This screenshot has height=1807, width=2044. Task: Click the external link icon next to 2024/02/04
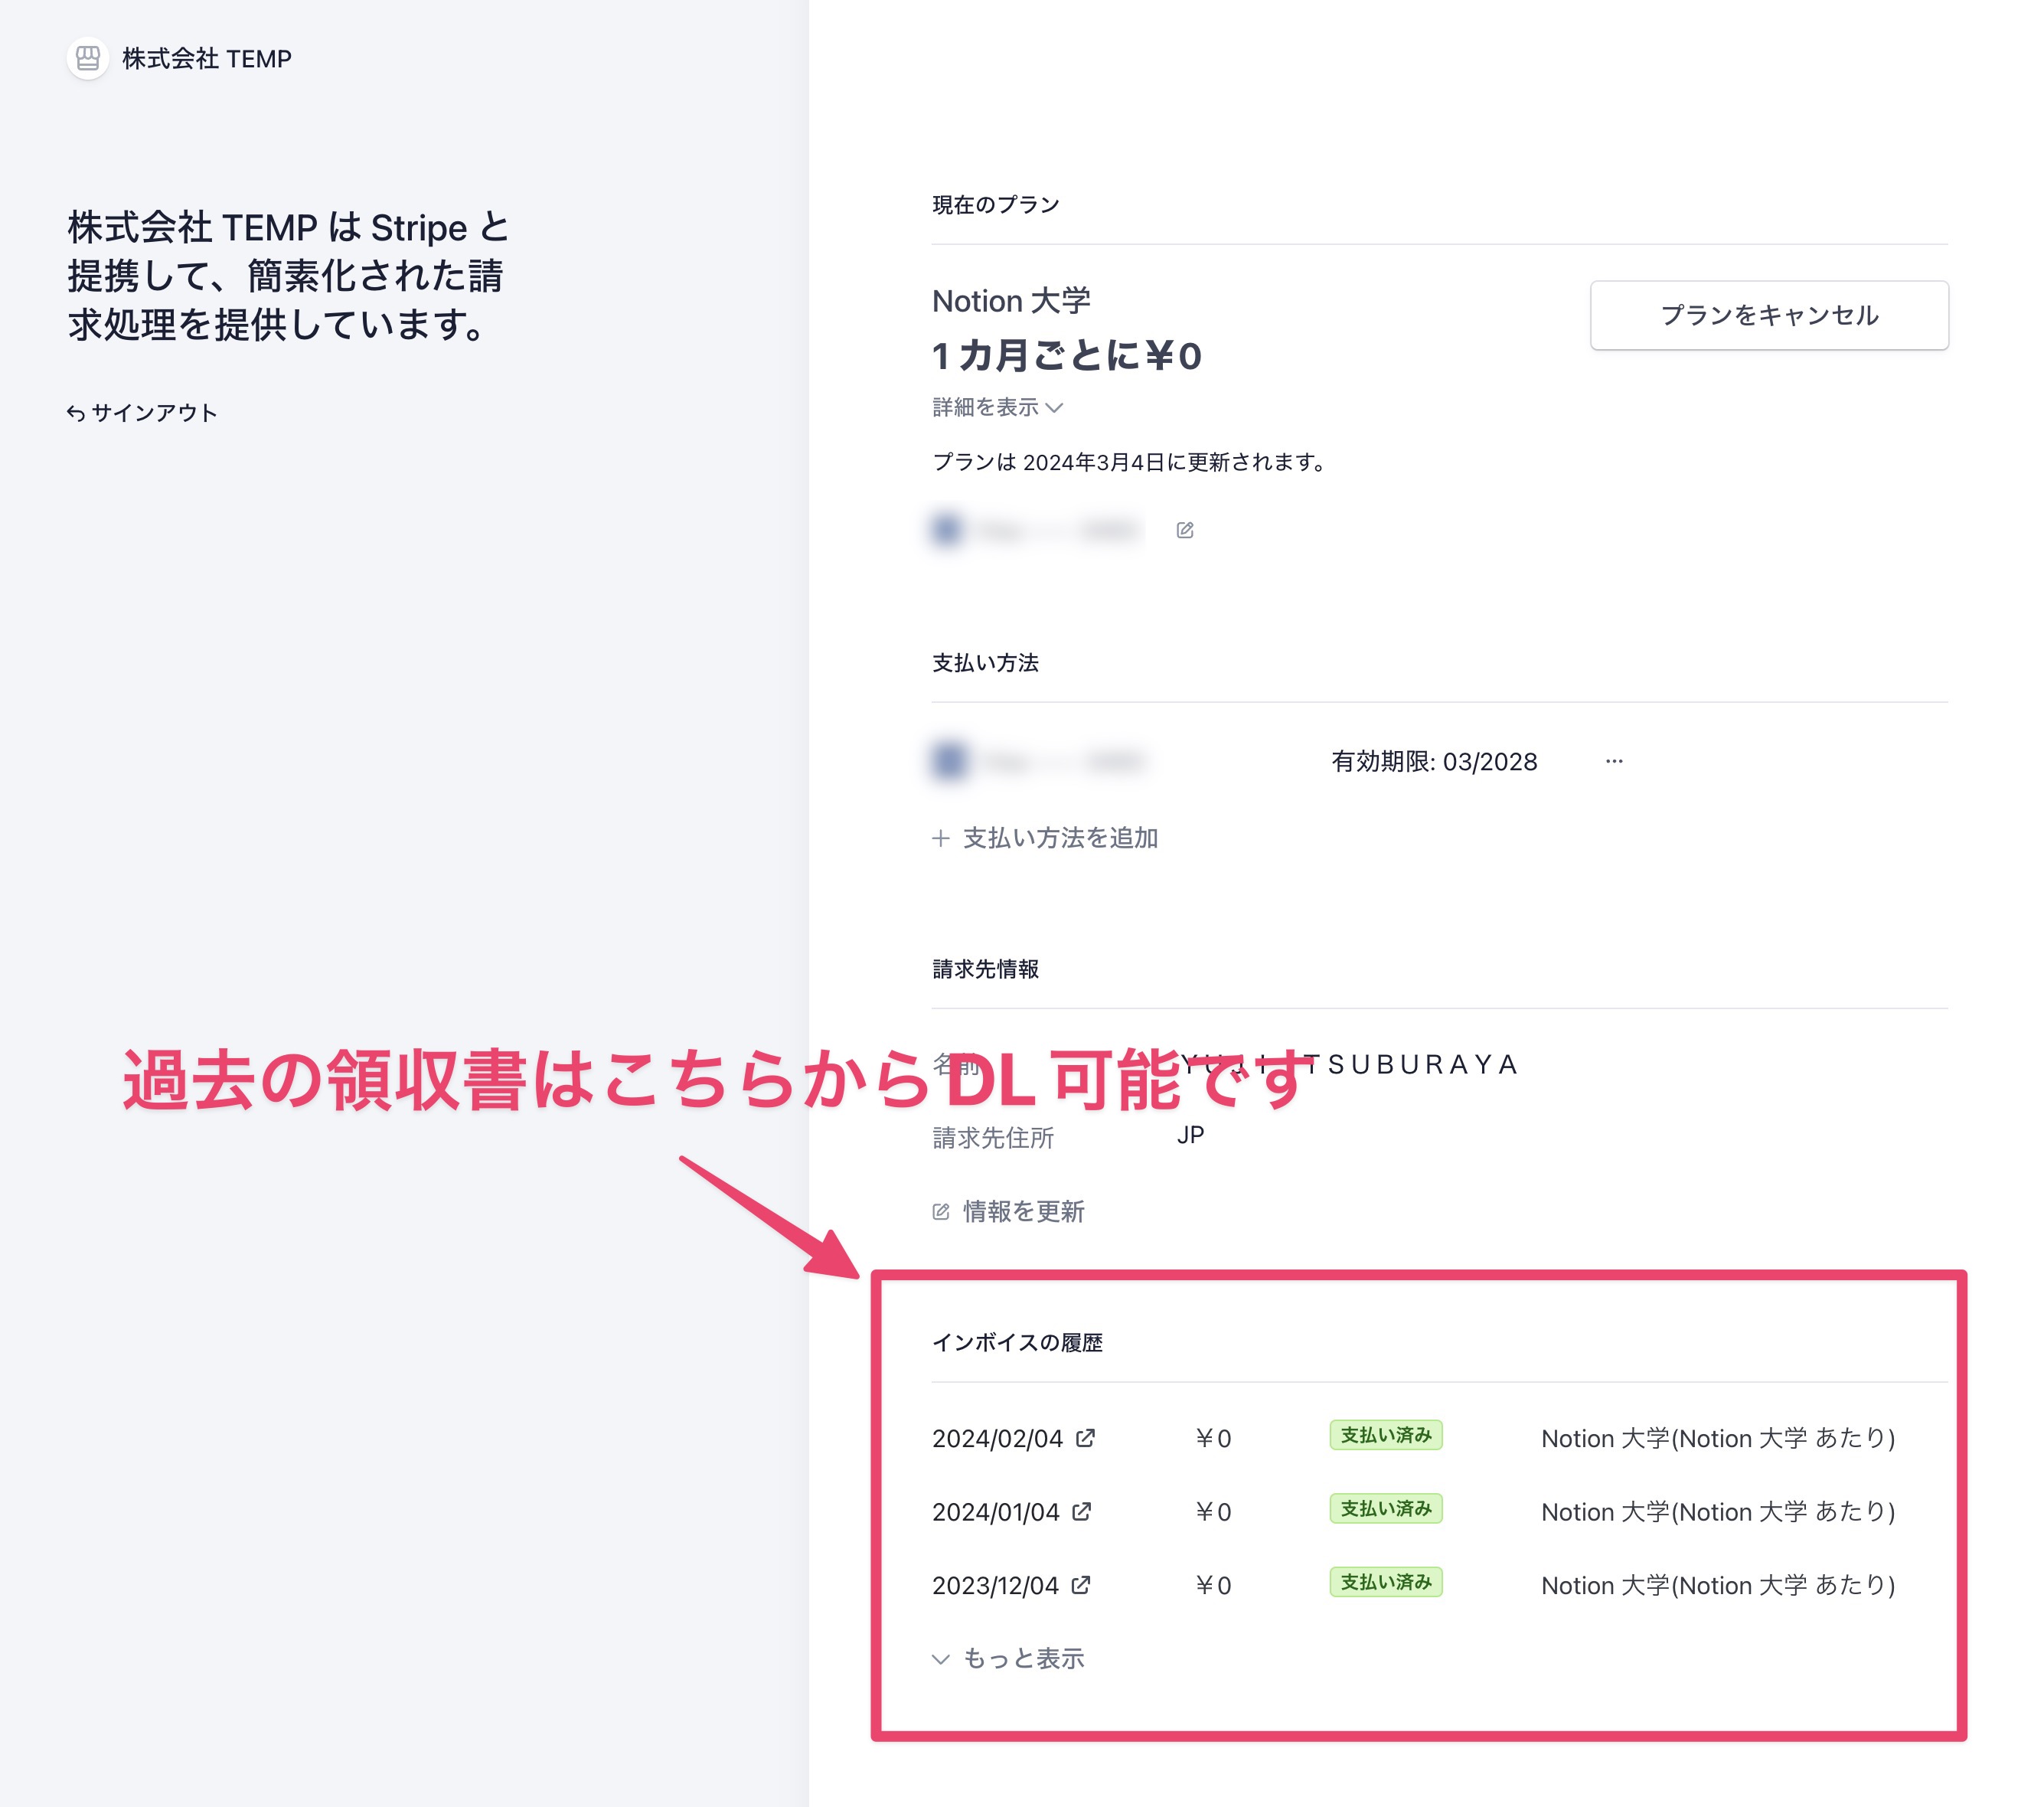1085,1438
